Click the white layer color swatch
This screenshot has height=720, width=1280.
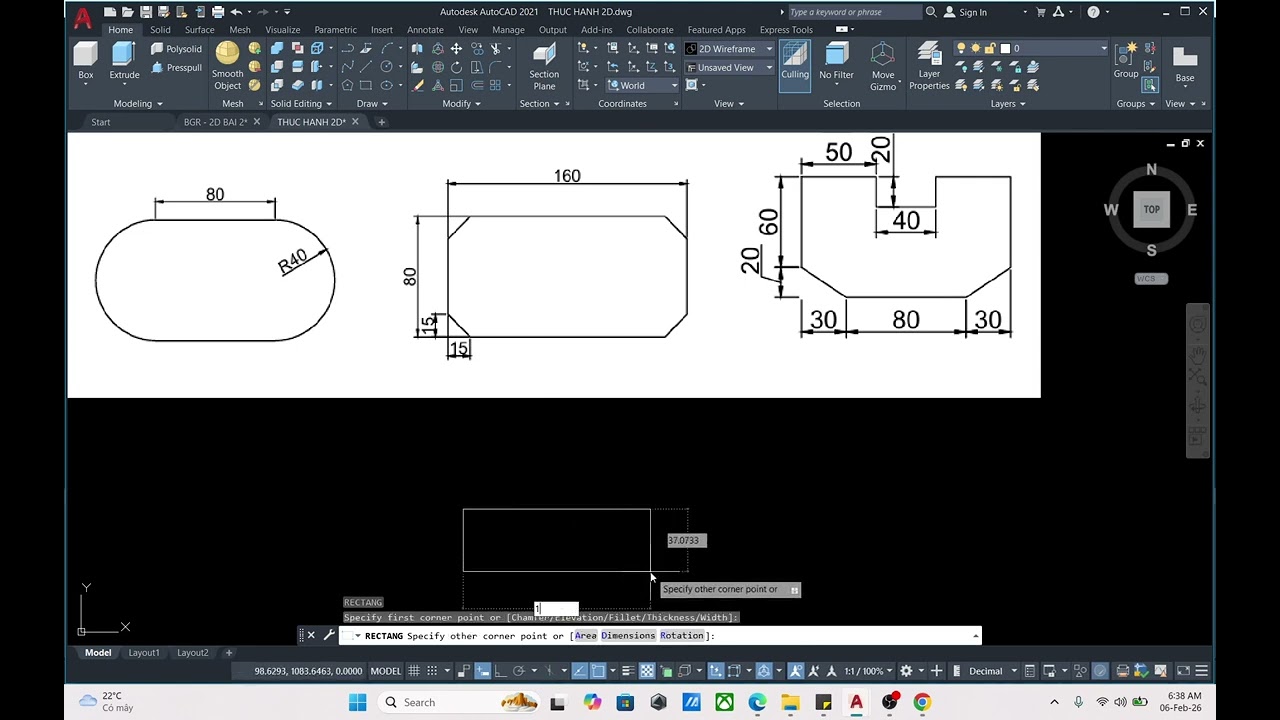pos(1005,49)
